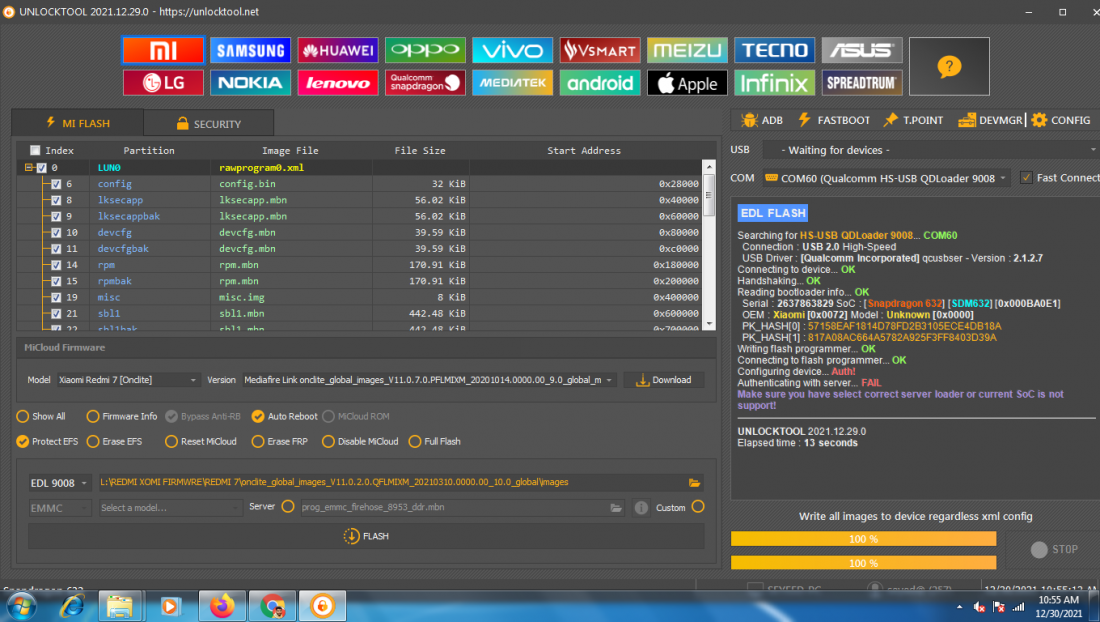This screenshot has height=622, width=1100.
Task: Open the DEVMGR tab
Action: (991, 121)
